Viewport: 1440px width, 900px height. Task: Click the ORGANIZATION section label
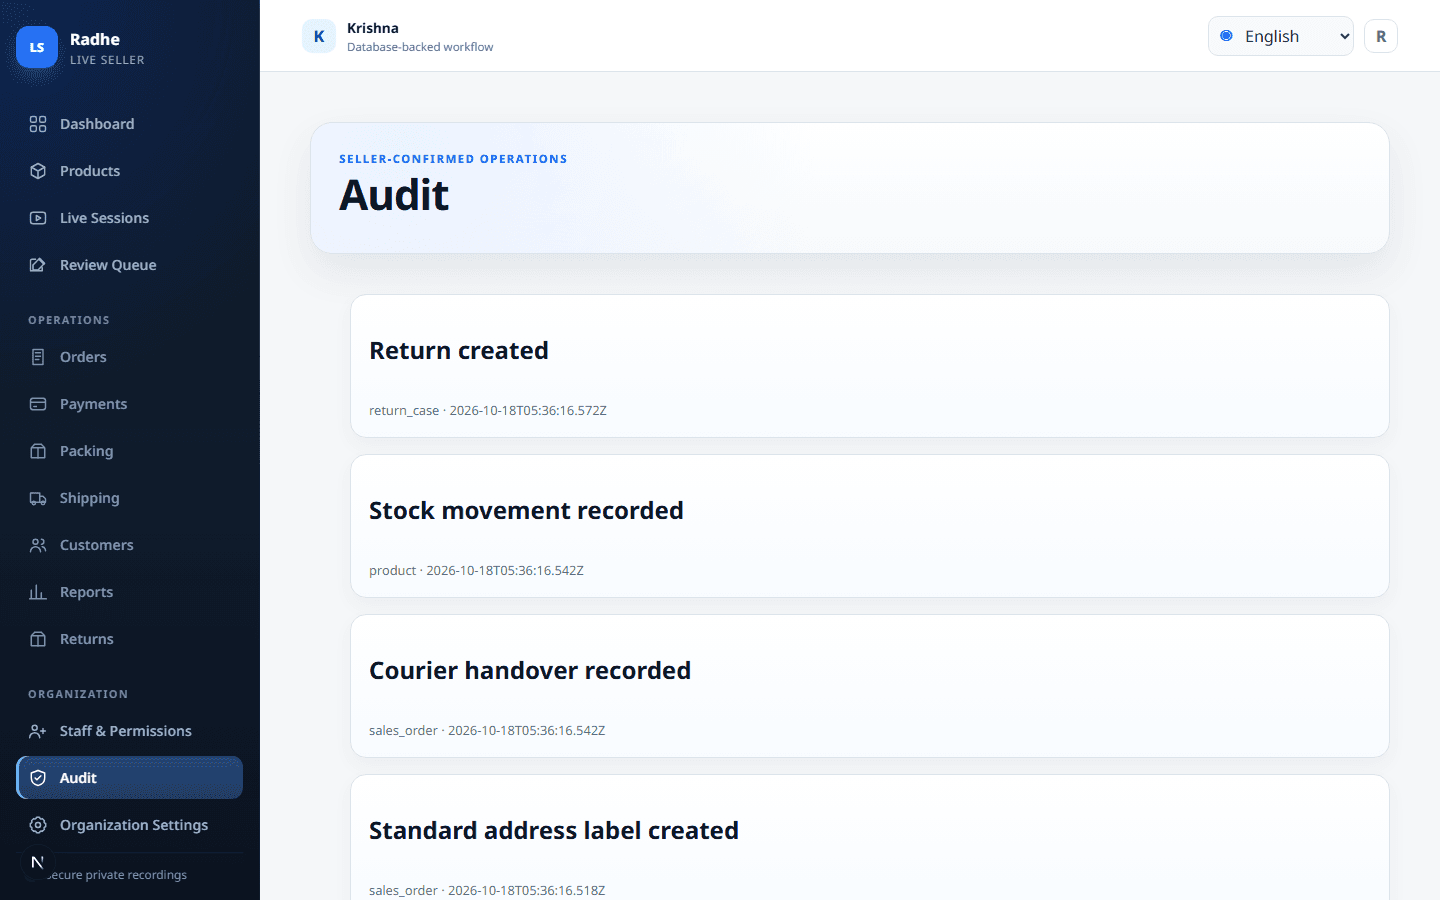[78, 694]
